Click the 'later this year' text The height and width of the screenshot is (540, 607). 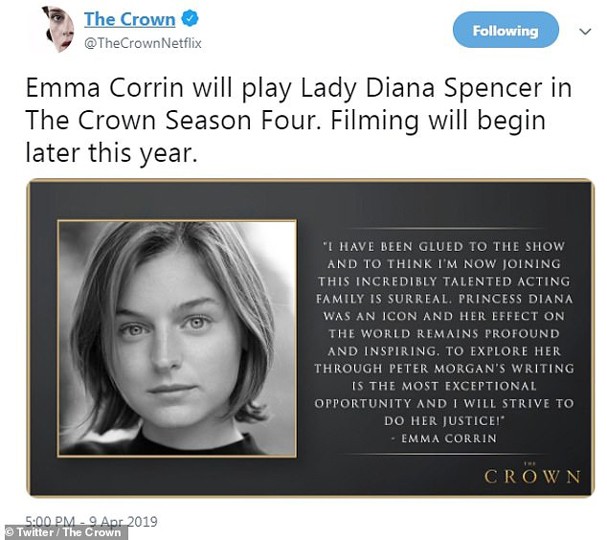coord(111,153)
